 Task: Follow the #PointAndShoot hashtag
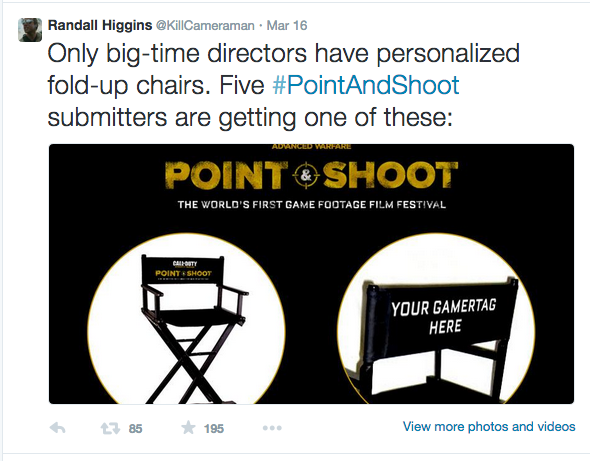point(366,85)
